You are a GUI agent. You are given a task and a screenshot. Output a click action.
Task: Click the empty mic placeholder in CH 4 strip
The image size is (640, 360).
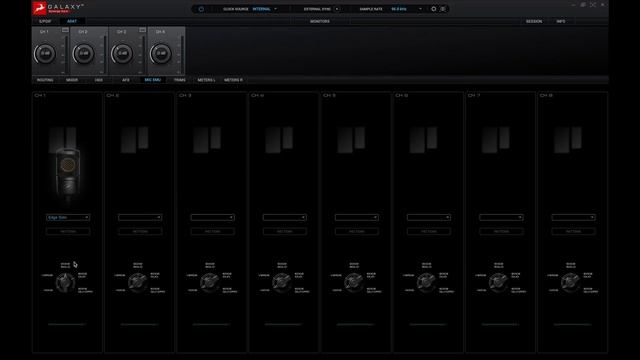point(279,140)
